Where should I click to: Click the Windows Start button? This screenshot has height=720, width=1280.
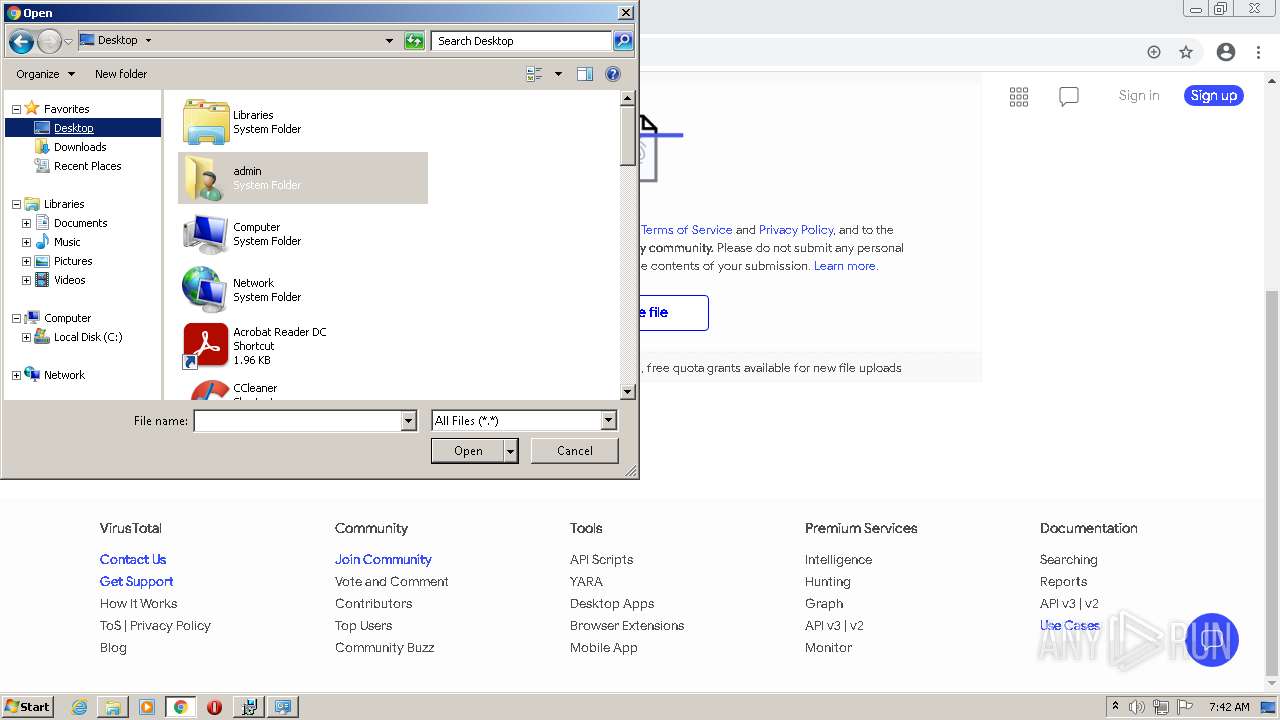(27, 707)
